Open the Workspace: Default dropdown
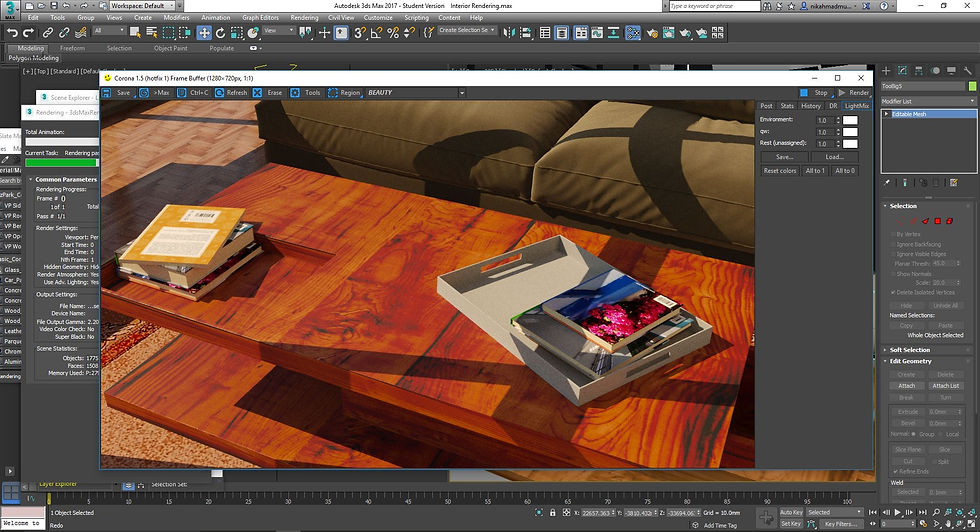The image size is (980, 532). [142, 6]
